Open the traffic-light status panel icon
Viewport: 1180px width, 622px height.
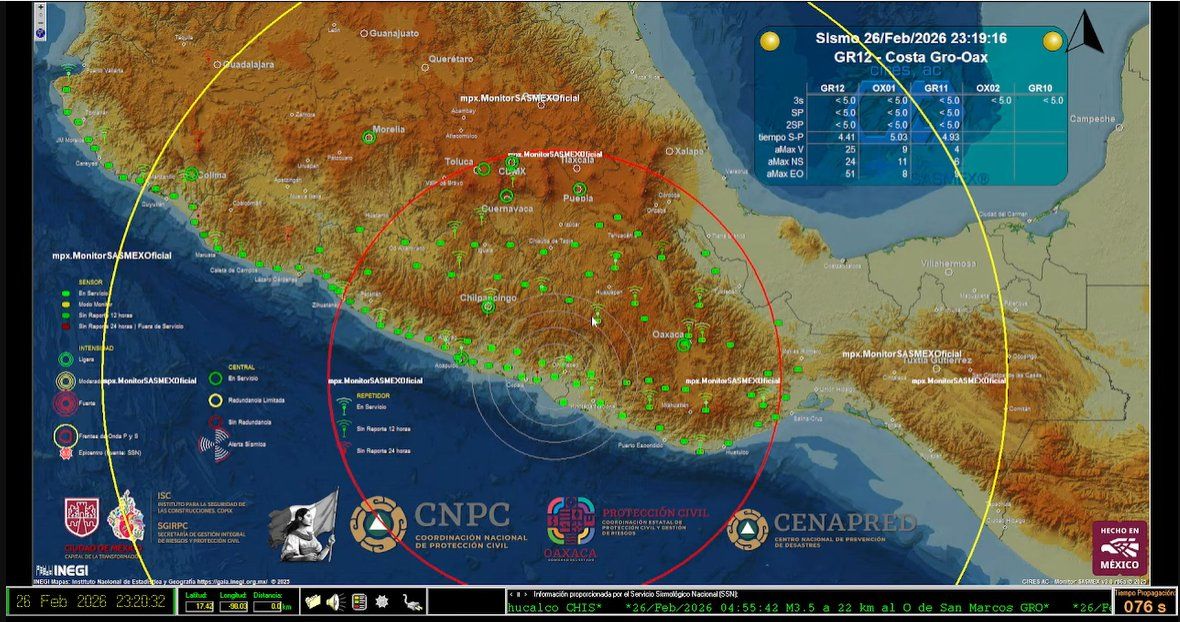pyautogui.click(x=359, y=602)
